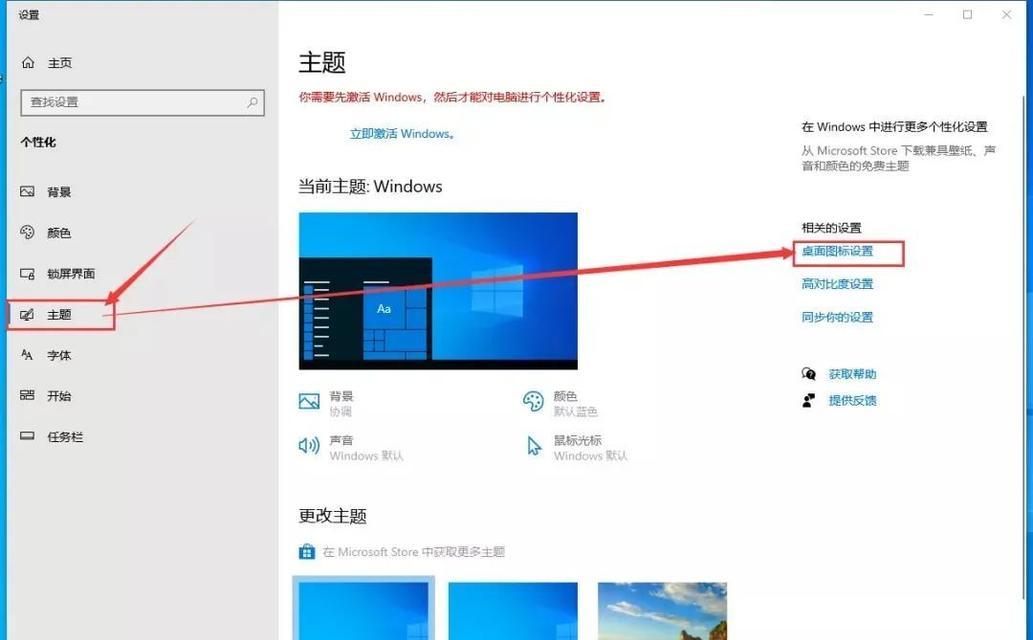Focus the 查找设置 search field
Image resolution: width=1033 pixels, height=640 pixels.
click(x=142, y=102)
